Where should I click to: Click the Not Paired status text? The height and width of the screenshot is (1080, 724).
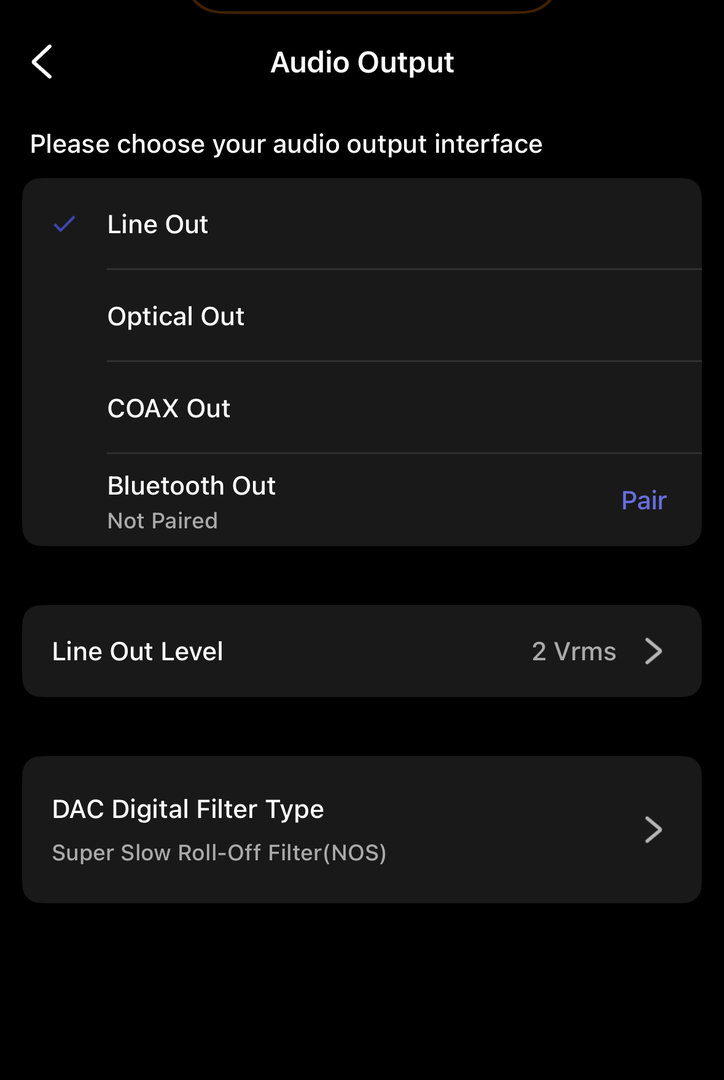click(162, 521)
